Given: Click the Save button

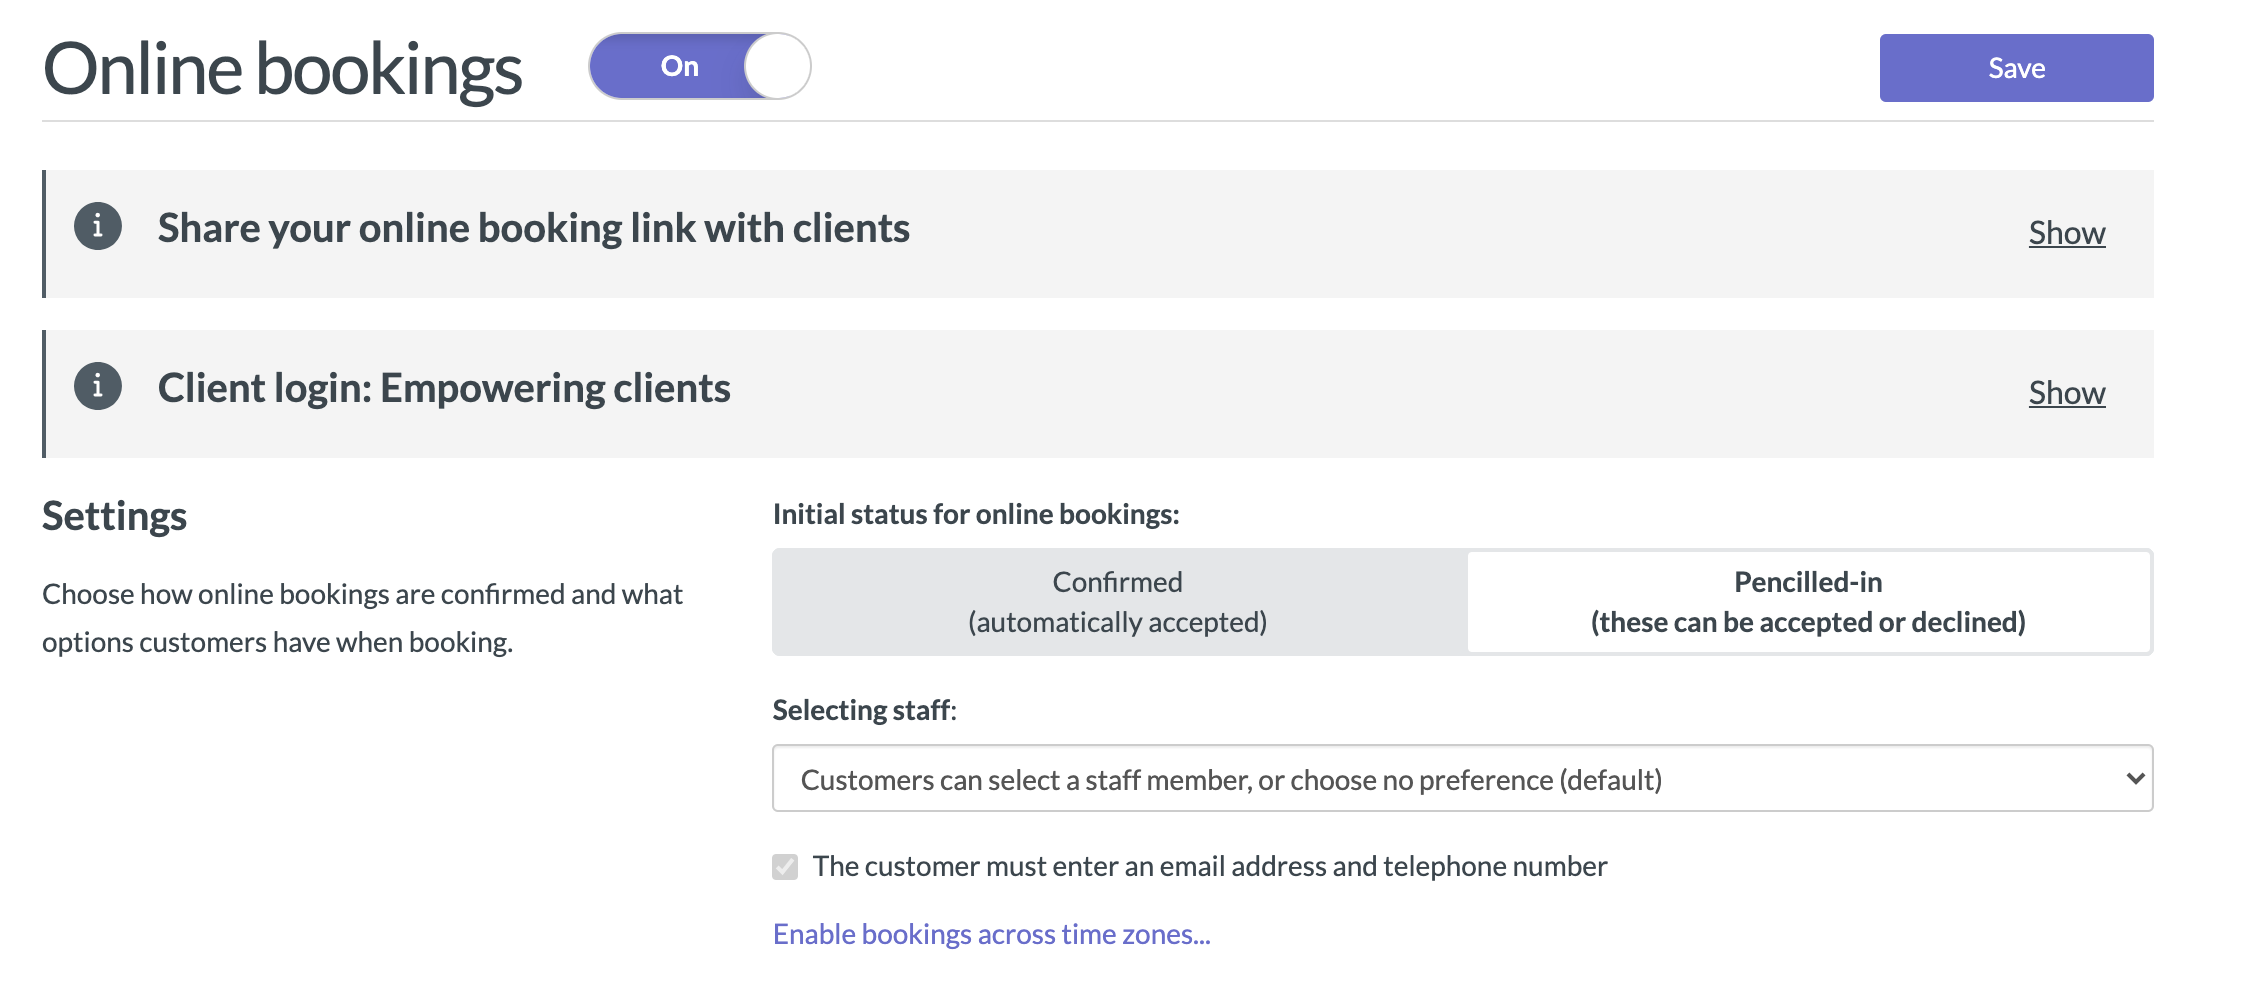Looking at the screenshot, I should pos(2016,68).
